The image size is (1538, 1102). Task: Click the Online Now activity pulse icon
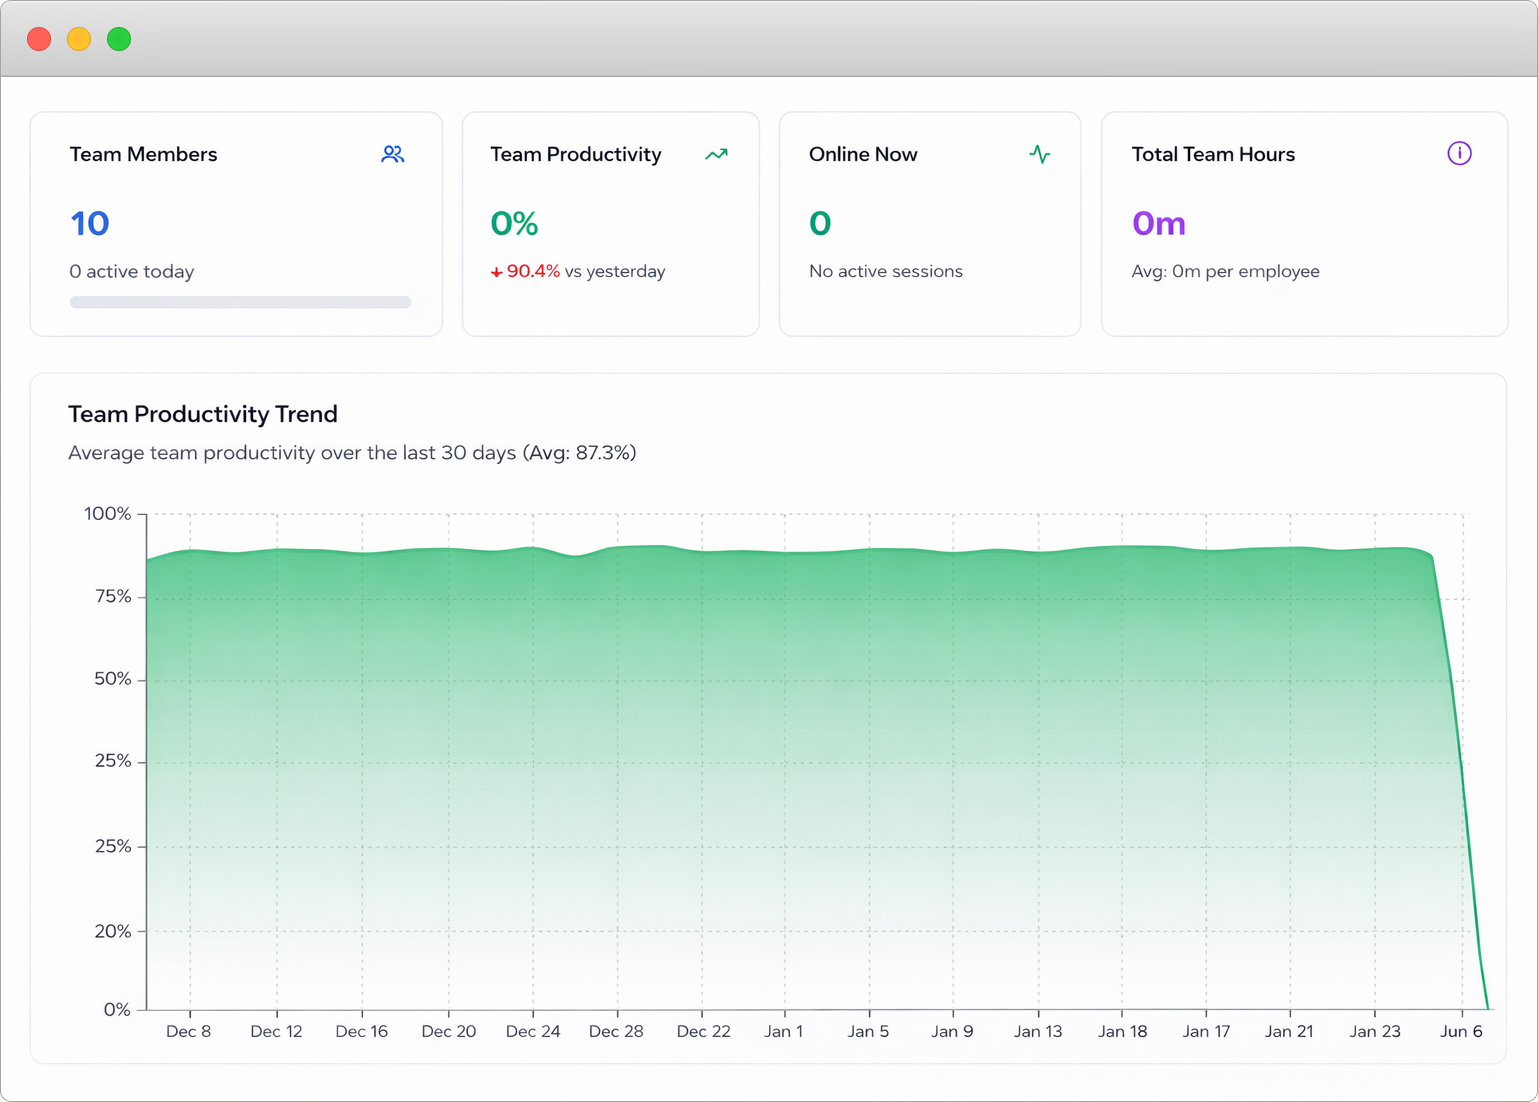[x=1040, y=154]
